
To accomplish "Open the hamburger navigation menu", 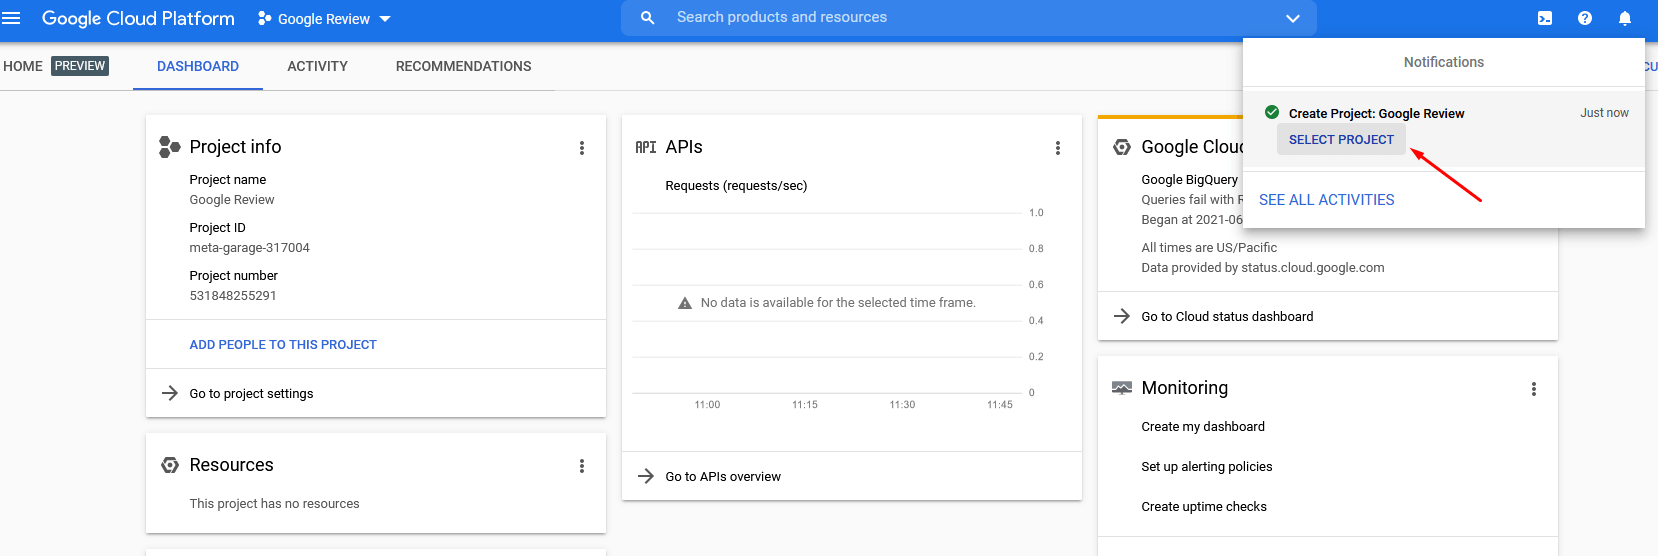I will 11,18.
